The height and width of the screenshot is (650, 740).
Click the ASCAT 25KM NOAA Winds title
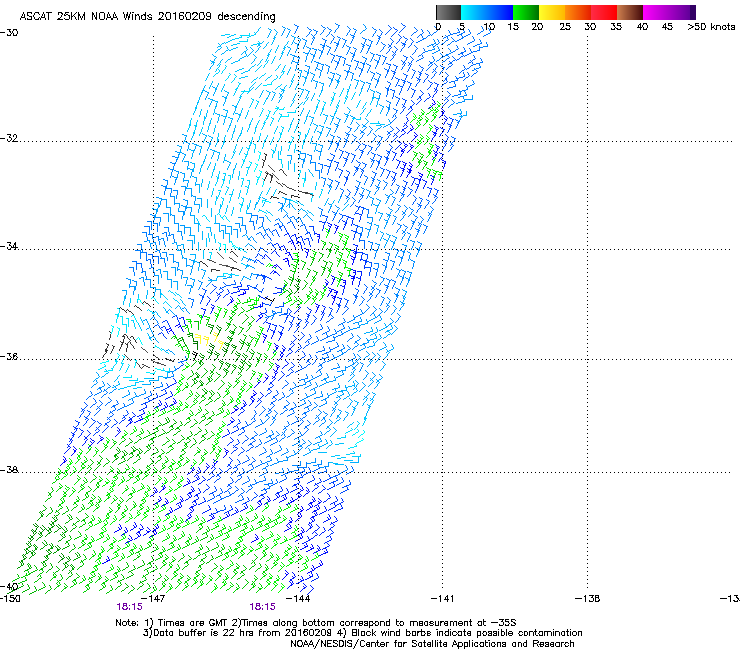[148, 16]
